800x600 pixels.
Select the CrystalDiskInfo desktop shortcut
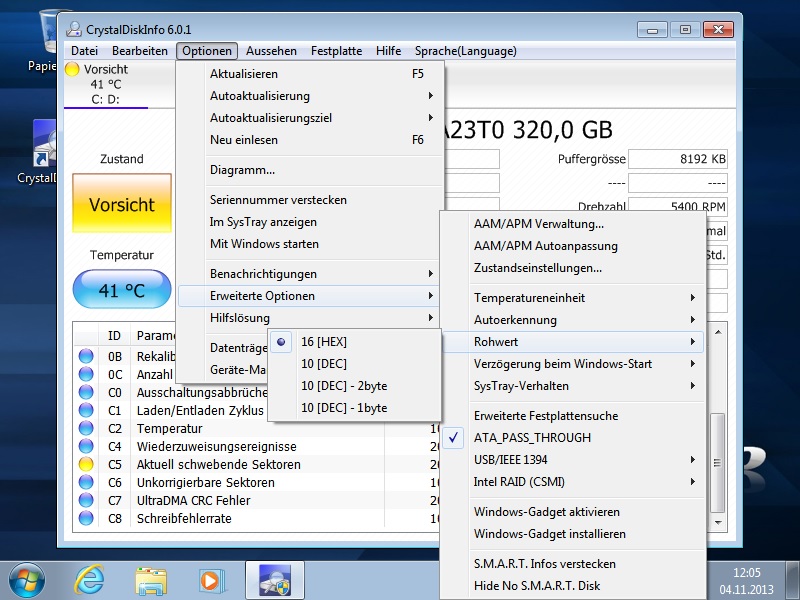coord(37,152)
